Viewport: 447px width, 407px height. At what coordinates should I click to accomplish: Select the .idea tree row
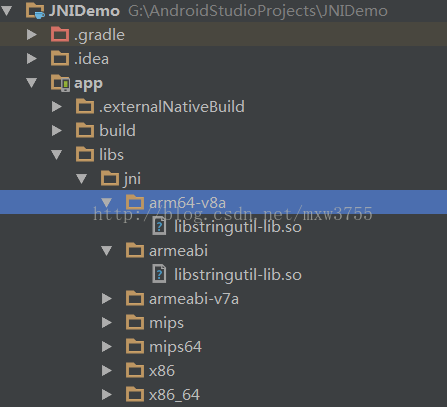(223, 59)
